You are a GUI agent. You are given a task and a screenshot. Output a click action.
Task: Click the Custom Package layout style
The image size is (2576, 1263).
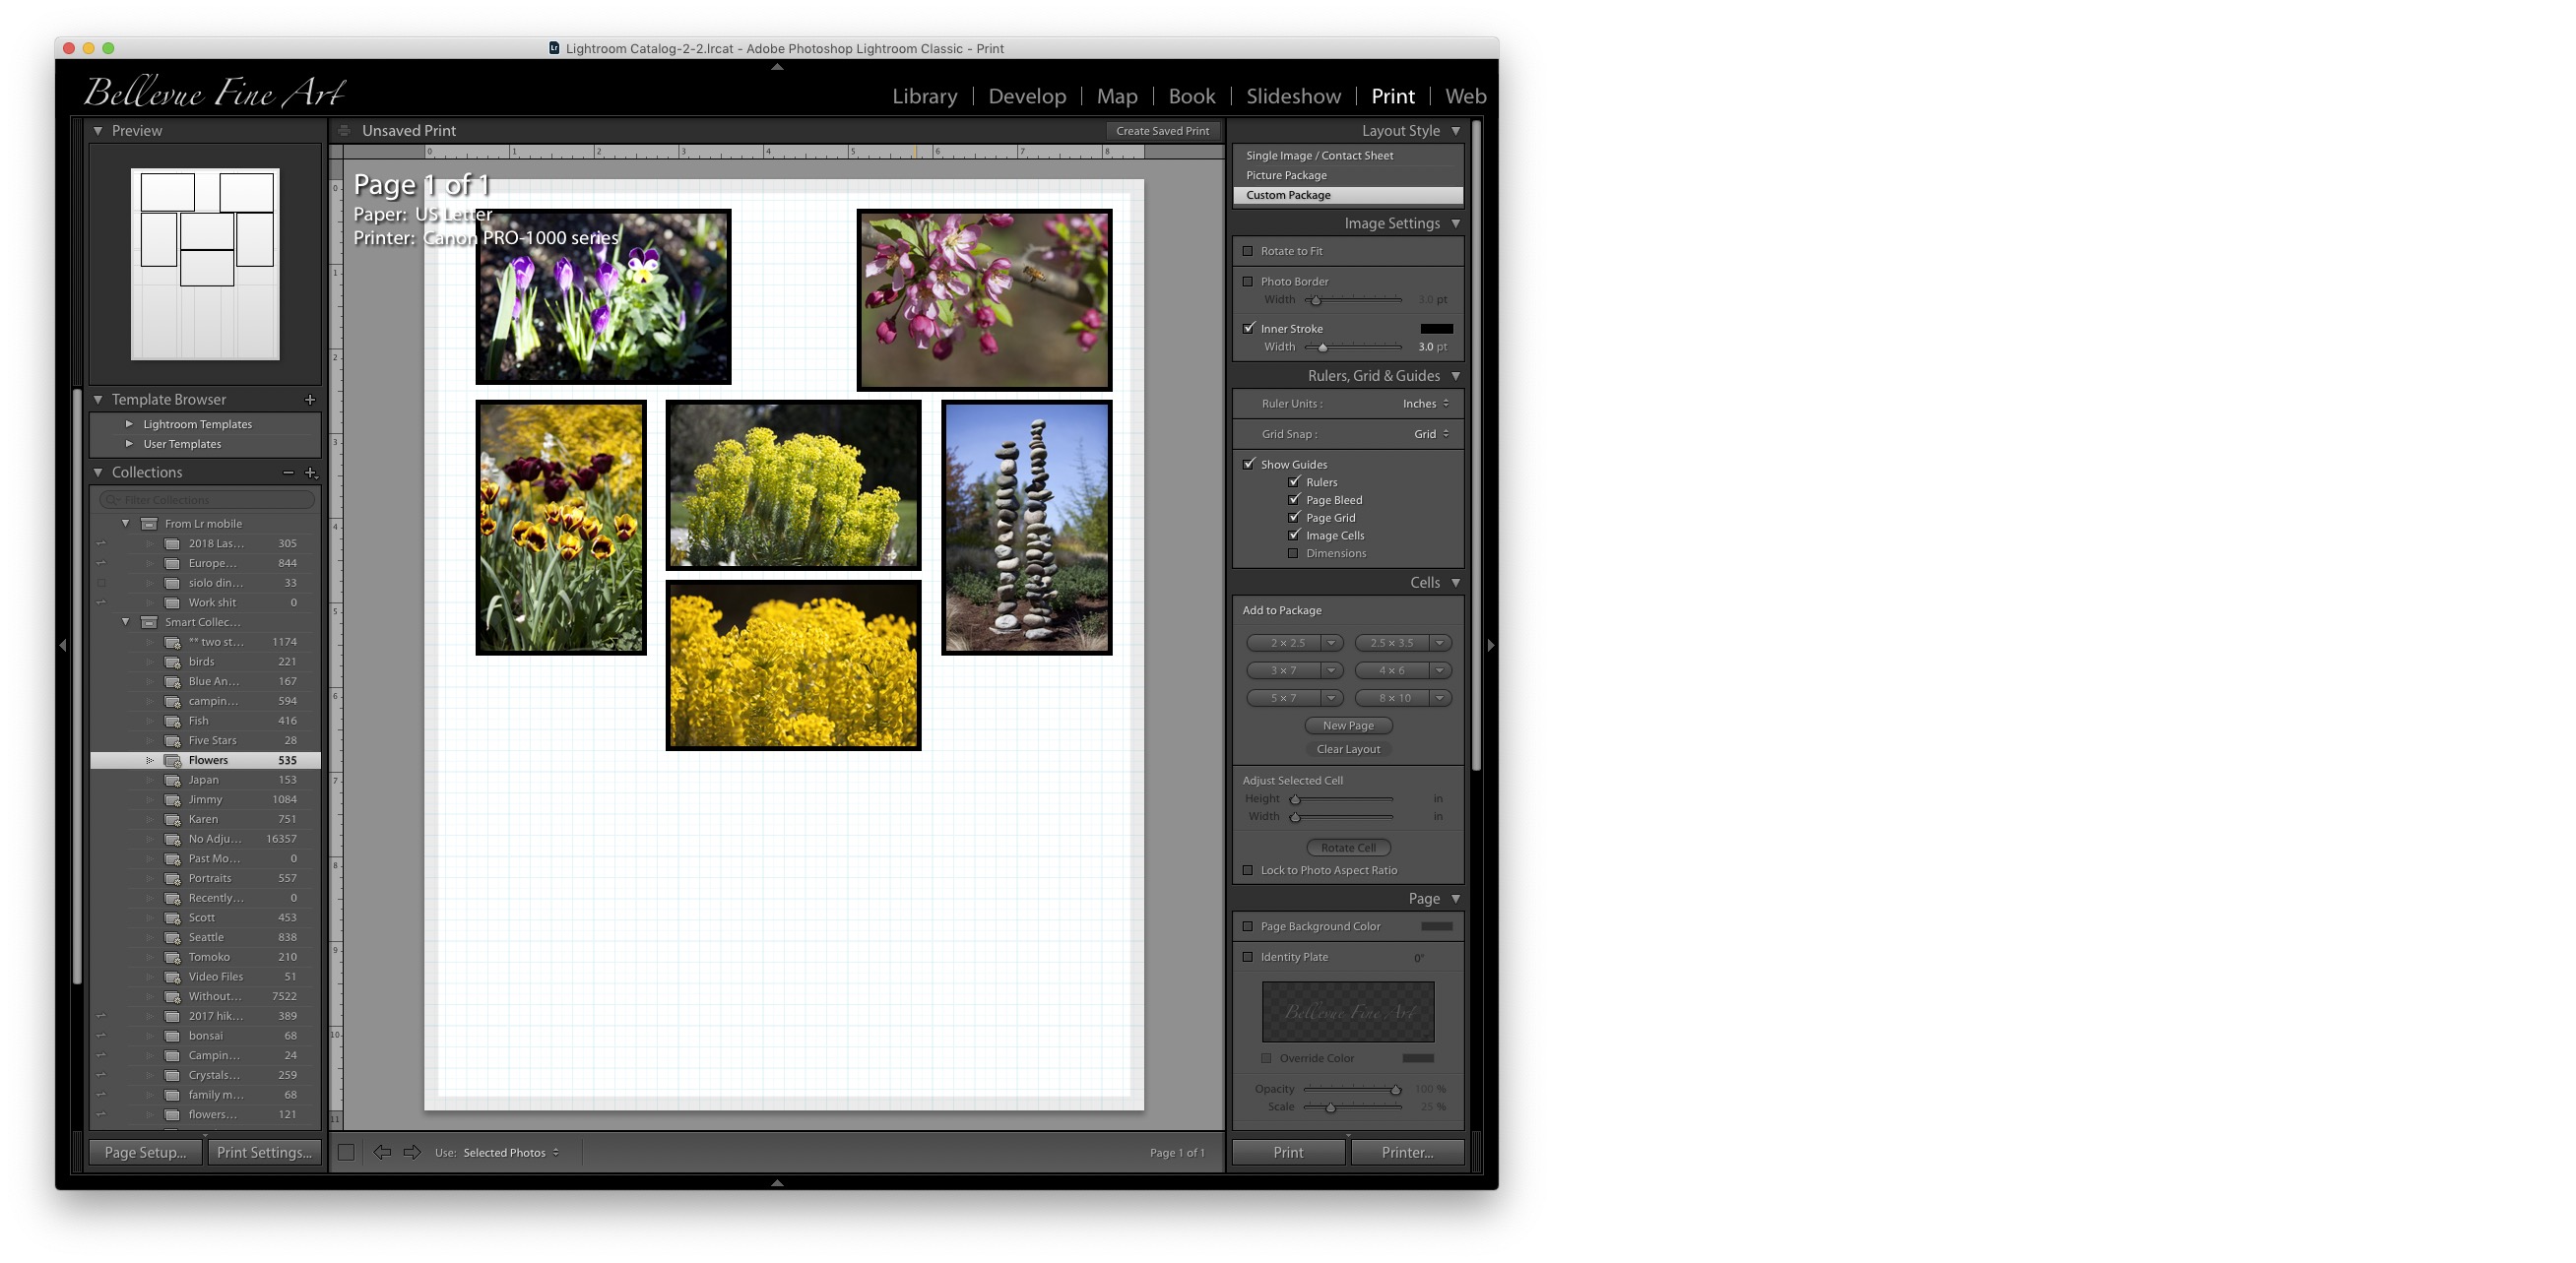[x=1345, y=194]
